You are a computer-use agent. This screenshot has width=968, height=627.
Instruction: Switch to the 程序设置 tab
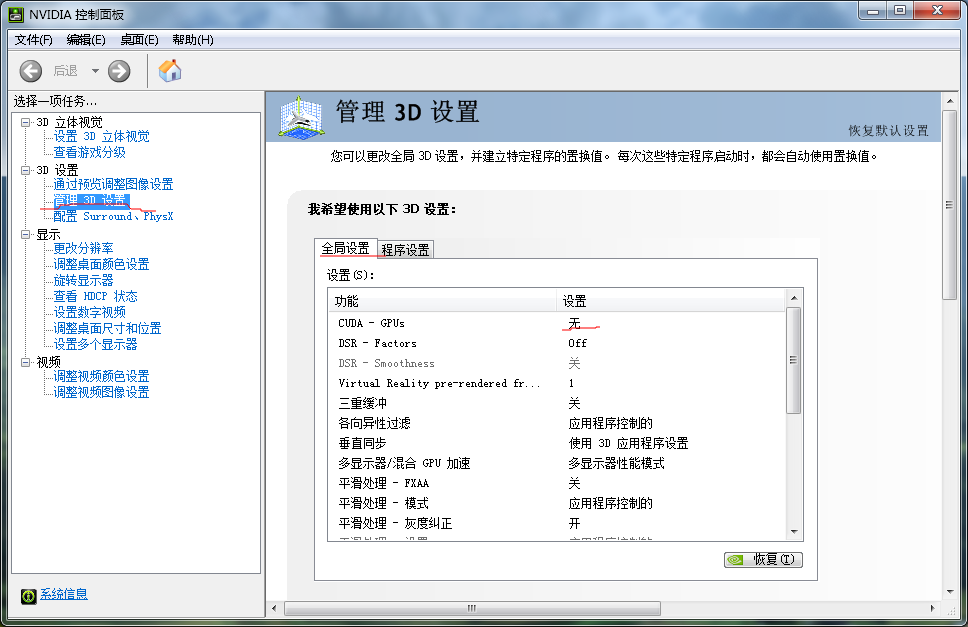point(405,249)
